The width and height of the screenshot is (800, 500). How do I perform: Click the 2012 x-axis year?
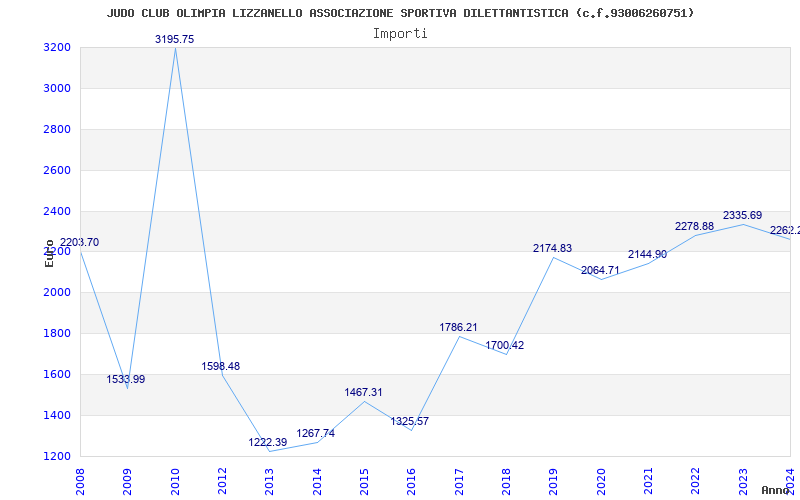click(222, 482)
